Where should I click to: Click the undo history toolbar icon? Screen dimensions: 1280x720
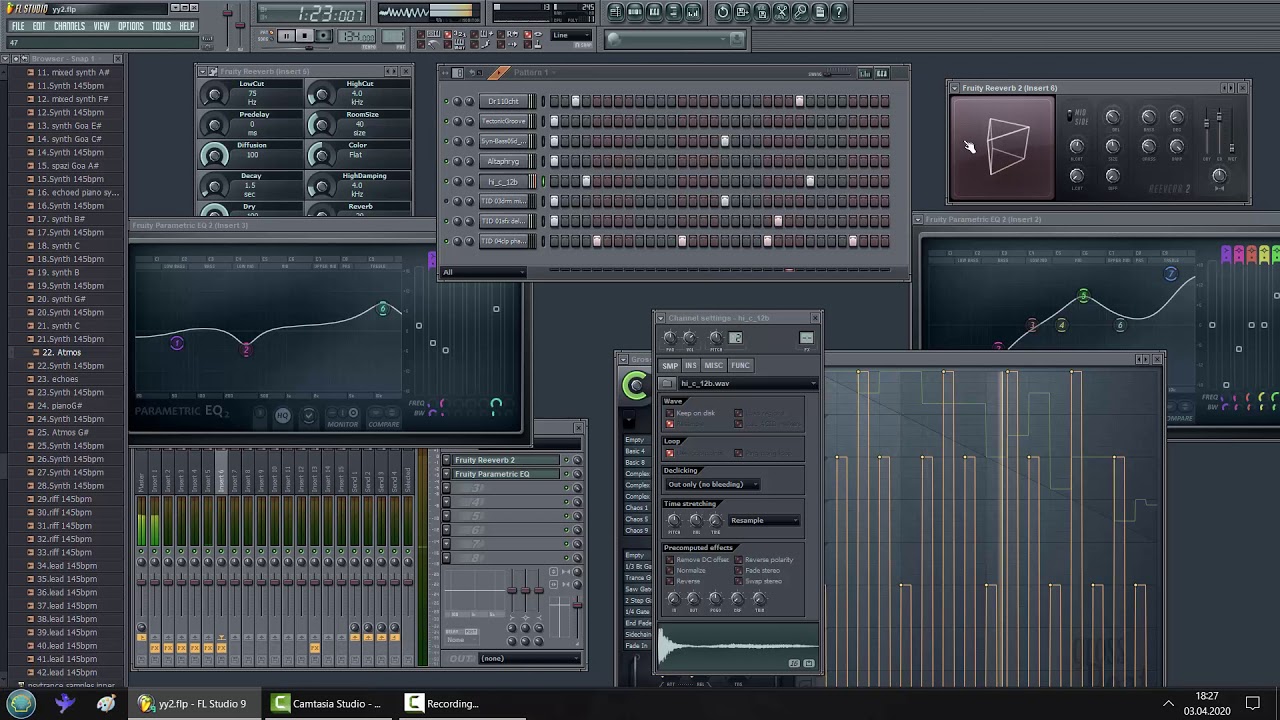point(723,12)
